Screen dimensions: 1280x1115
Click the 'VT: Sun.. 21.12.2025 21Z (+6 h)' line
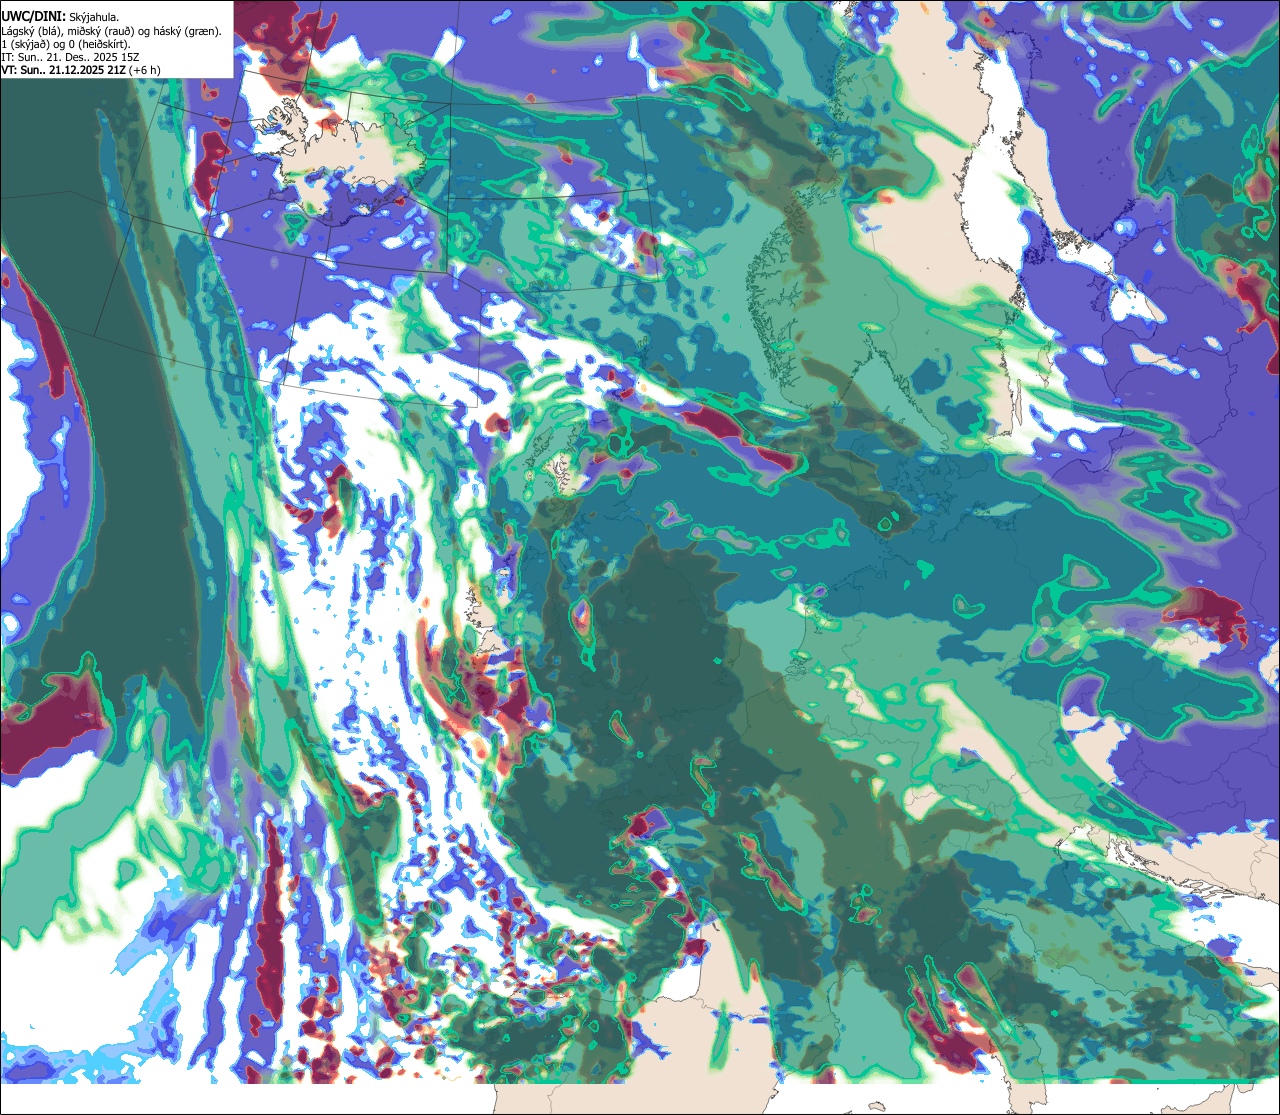click(x=81, y=70)
